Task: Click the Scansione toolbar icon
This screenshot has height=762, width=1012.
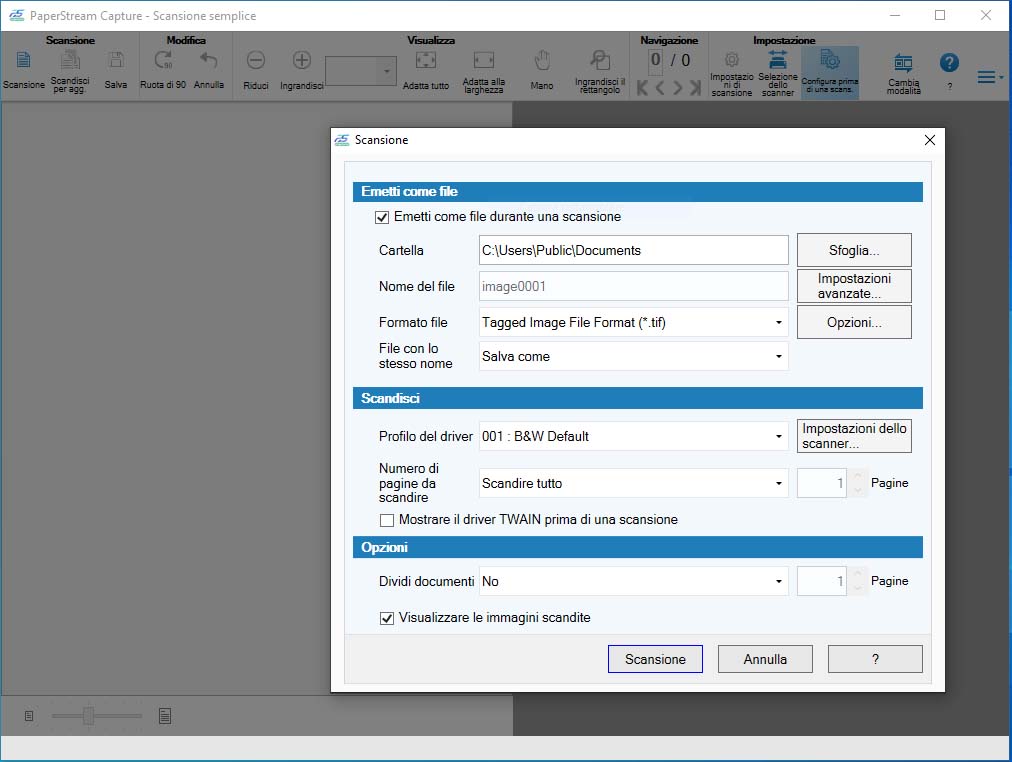Action: coord(23,62)
